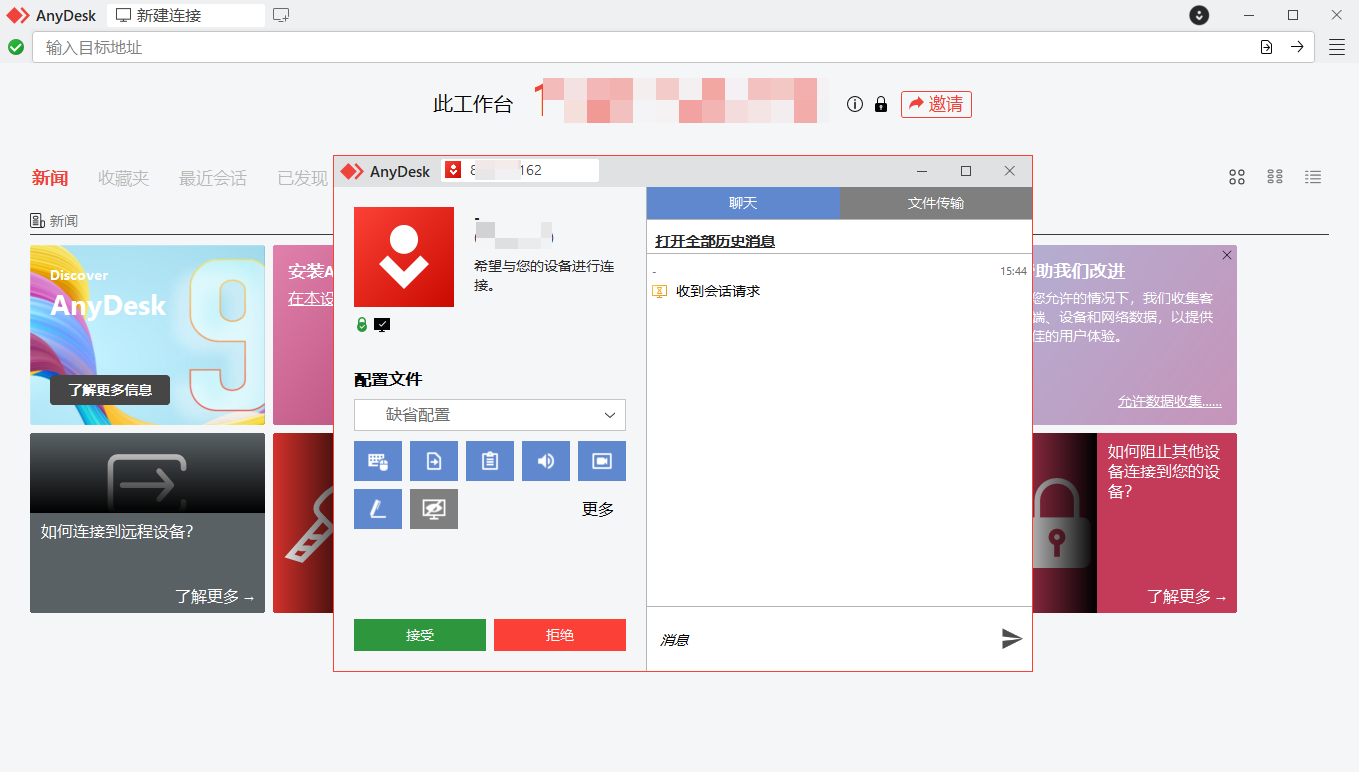Click the requester's red AnyDesk avatar

[x=404, y=257]
